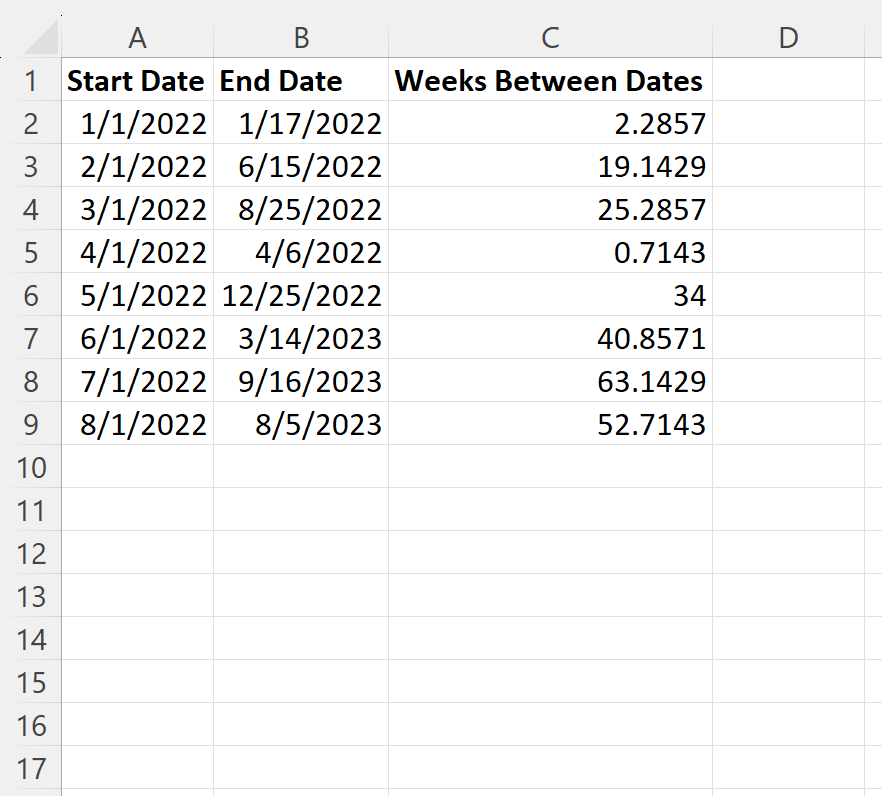Select cell containing 8/5/2023
This screenshot has height=796, width=882.
[300, 424]
